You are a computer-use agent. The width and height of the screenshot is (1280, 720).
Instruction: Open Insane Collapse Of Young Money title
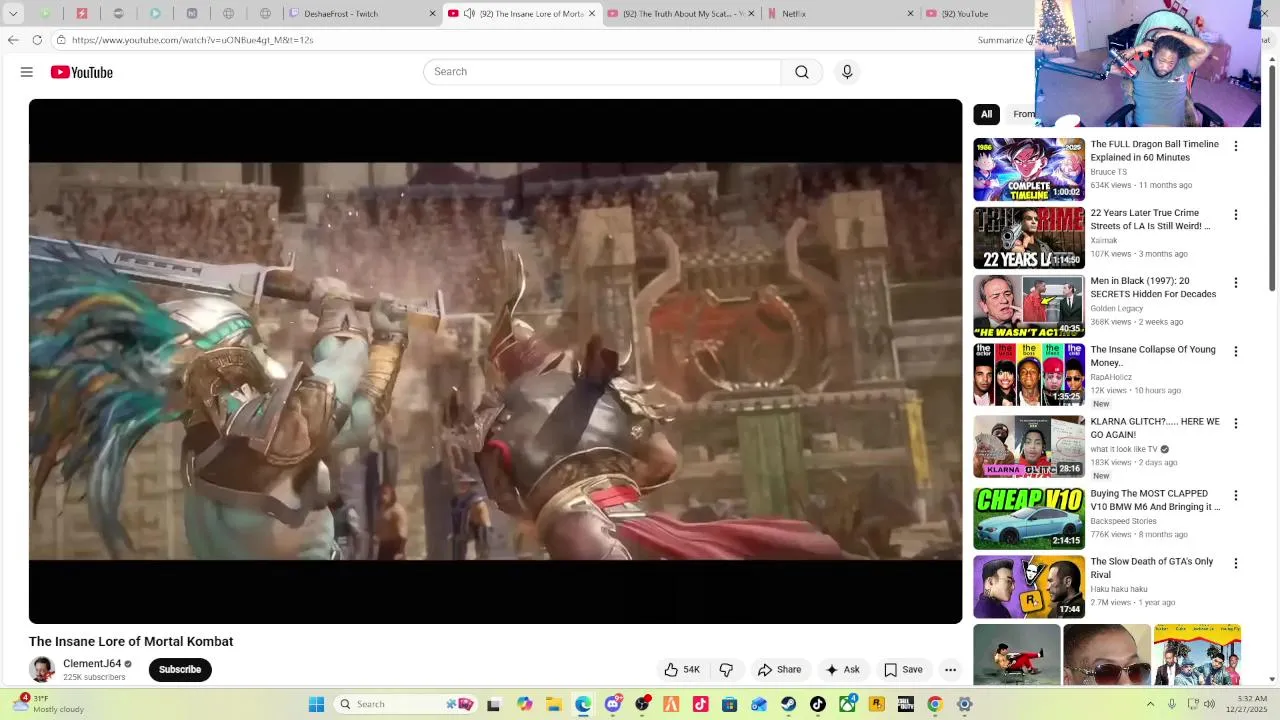tap(1153, 356)
